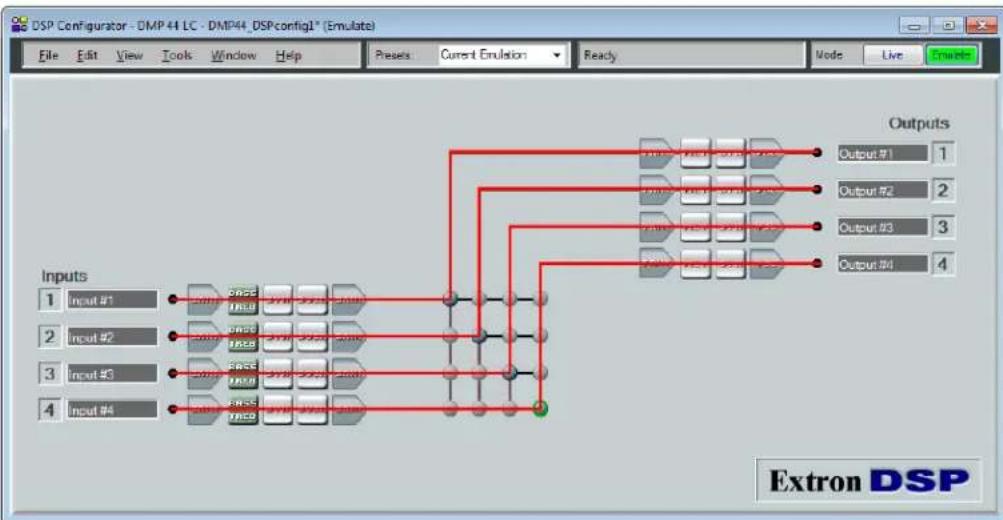The image size is (1003, 520).
Task: Toggle mix-point Input #3 to Output #4
Action: (x=541, y=372)
